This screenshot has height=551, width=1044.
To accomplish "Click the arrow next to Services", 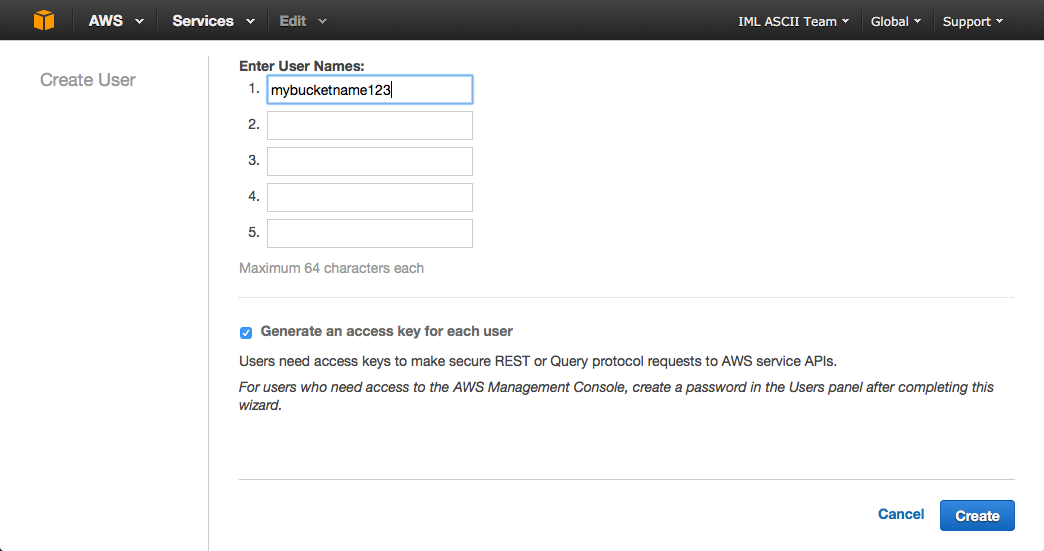I will tap(250, 21).
